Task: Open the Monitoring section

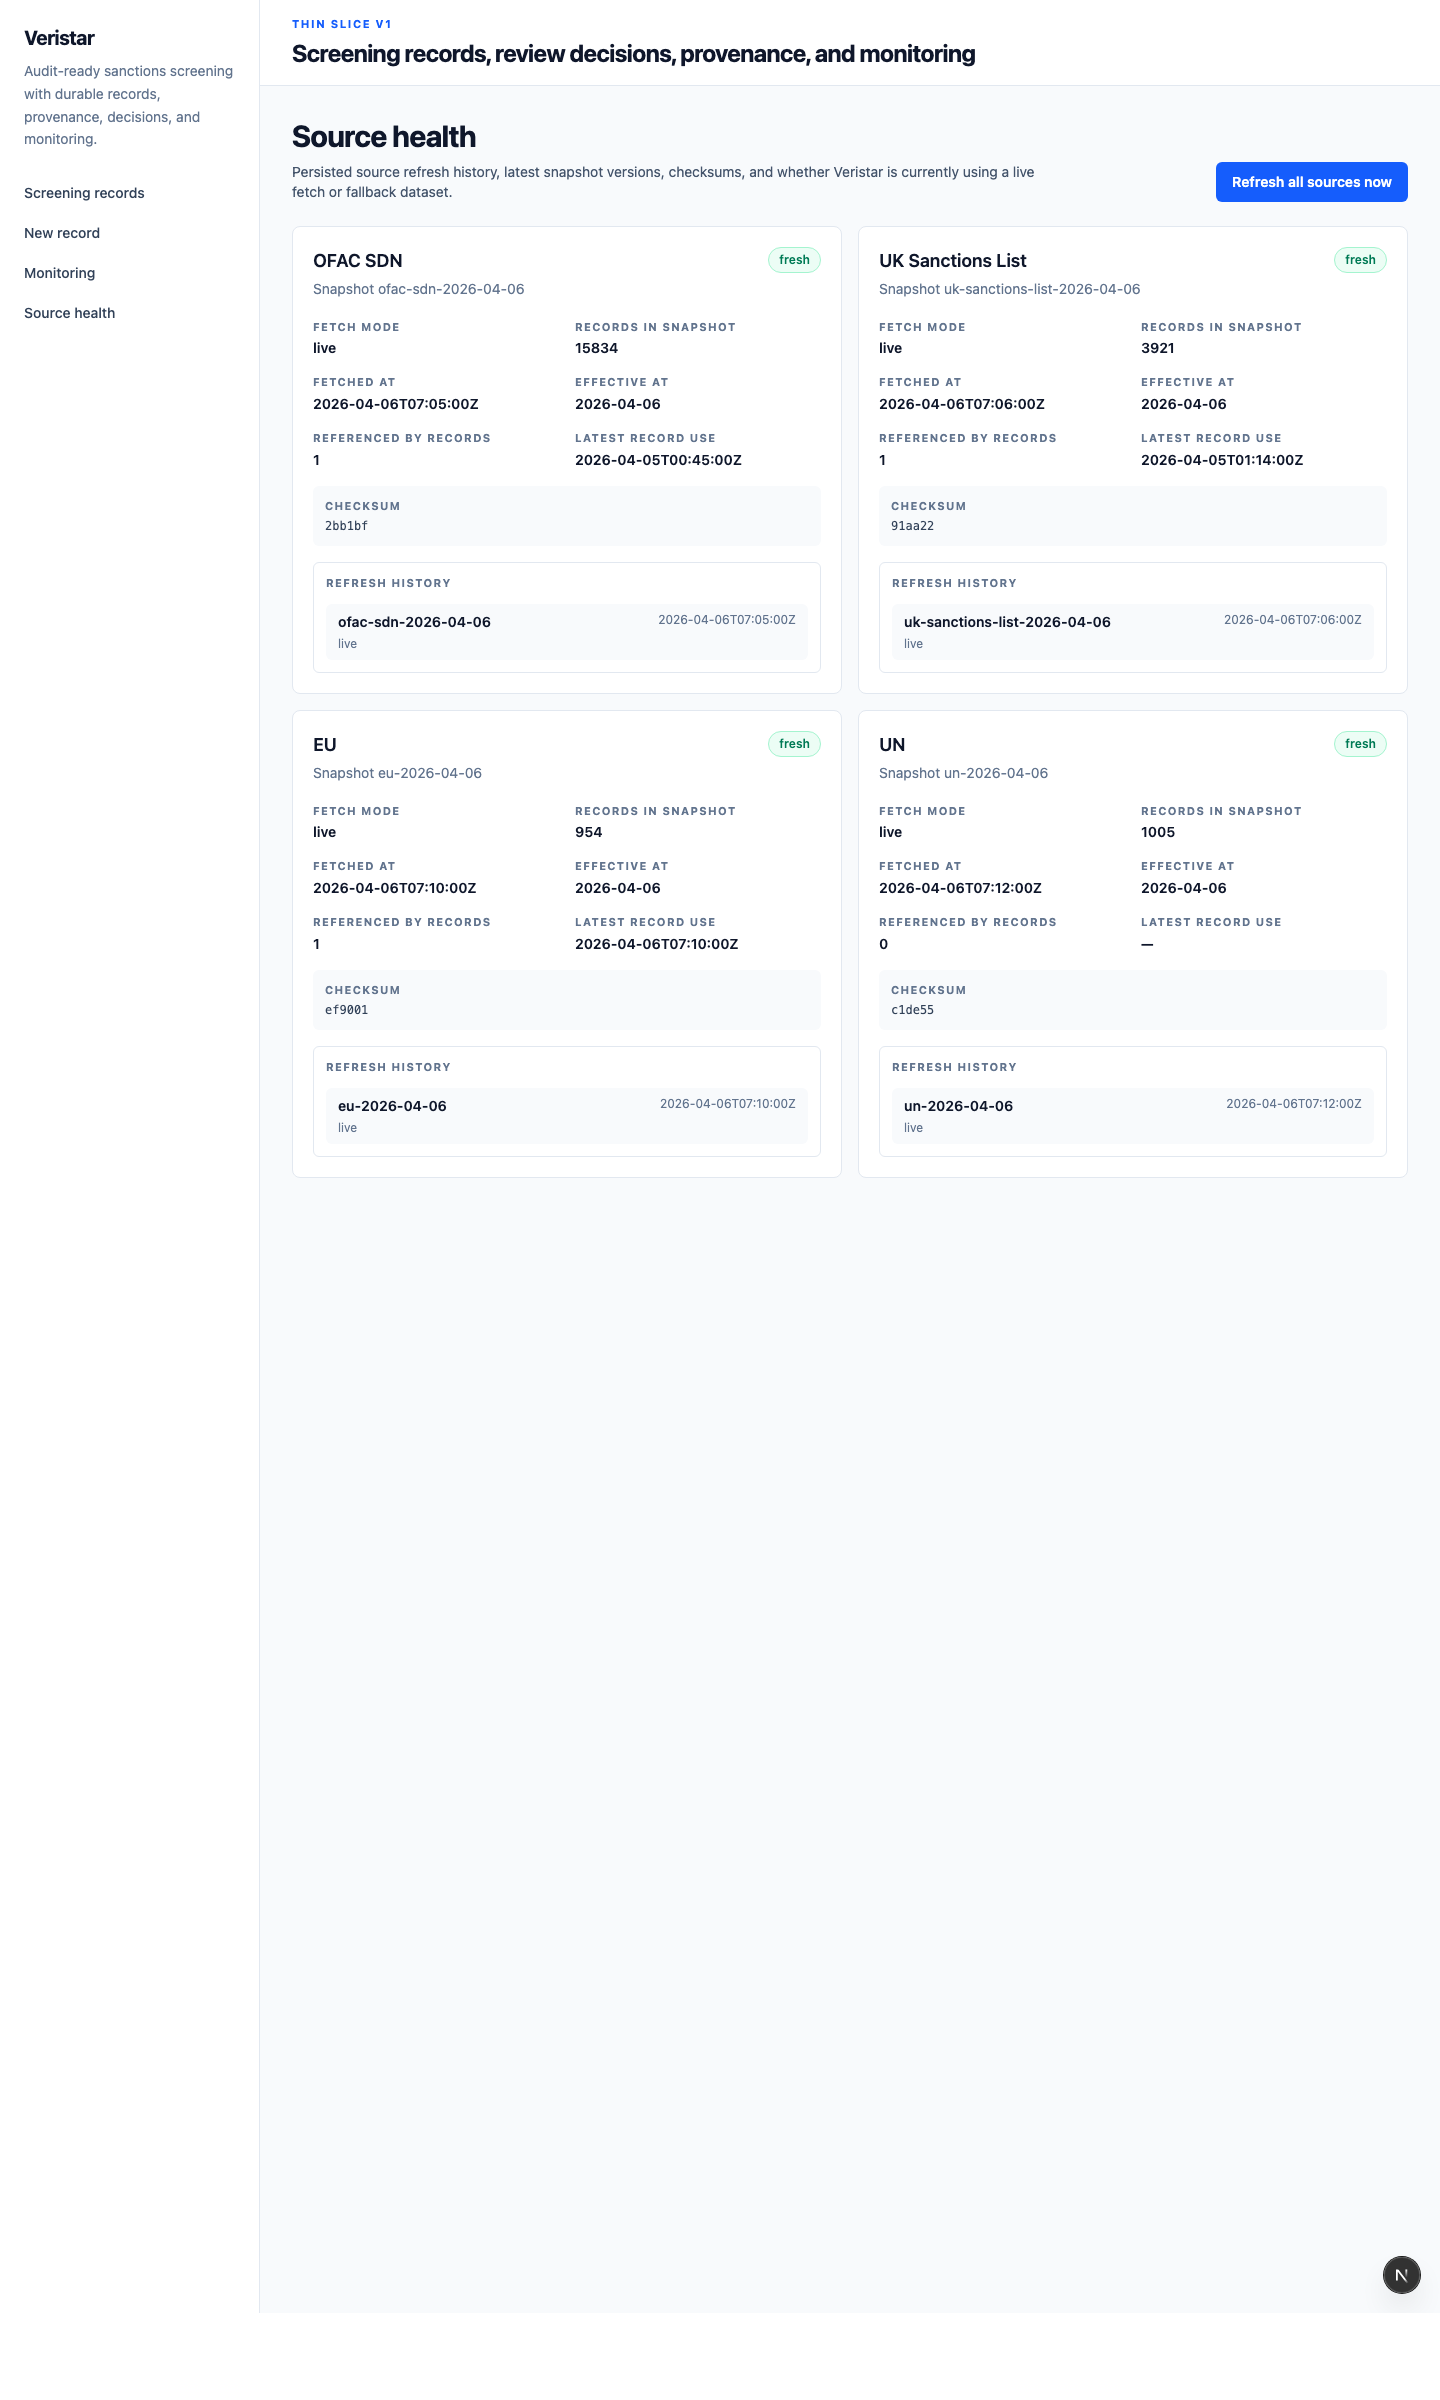Action: point(60,273)
